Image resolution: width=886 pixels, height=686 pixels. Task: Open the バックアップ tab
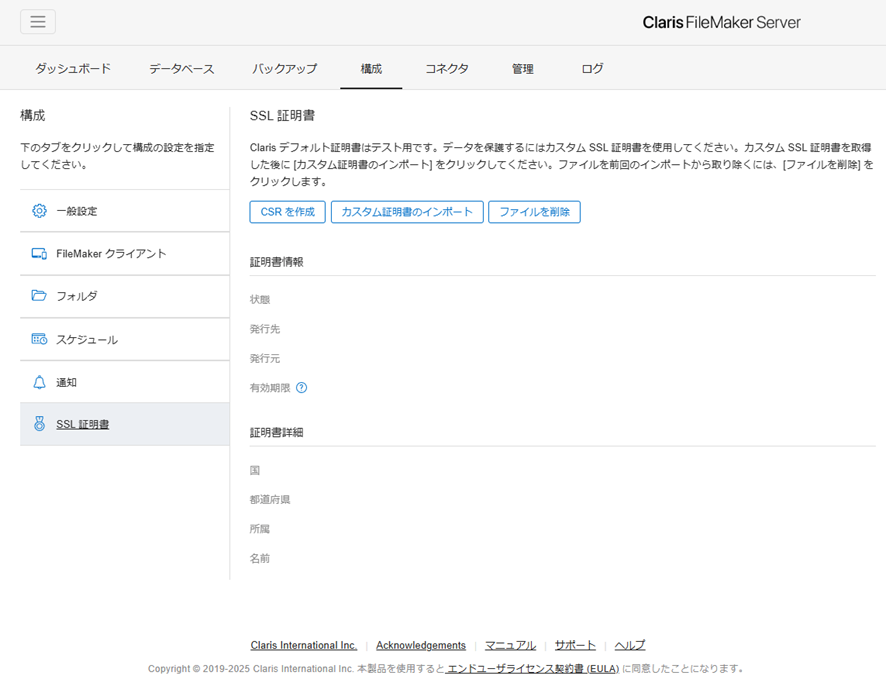point(285,68)
